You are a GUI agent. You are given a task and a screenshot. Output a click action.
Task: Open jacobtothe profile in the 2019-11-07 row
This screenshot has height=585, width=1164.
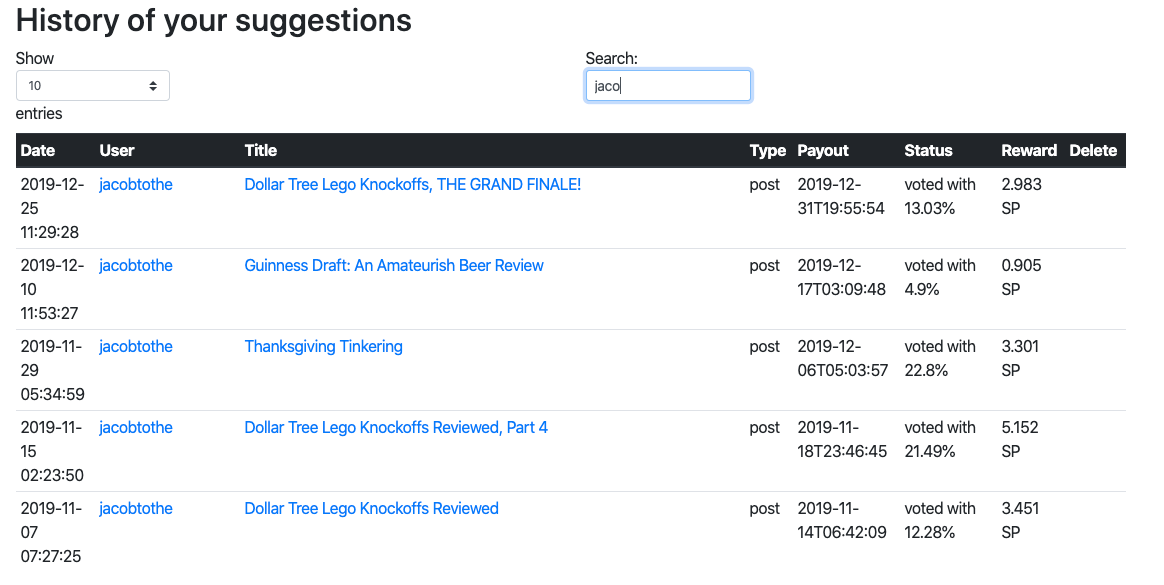click(136, 508)
